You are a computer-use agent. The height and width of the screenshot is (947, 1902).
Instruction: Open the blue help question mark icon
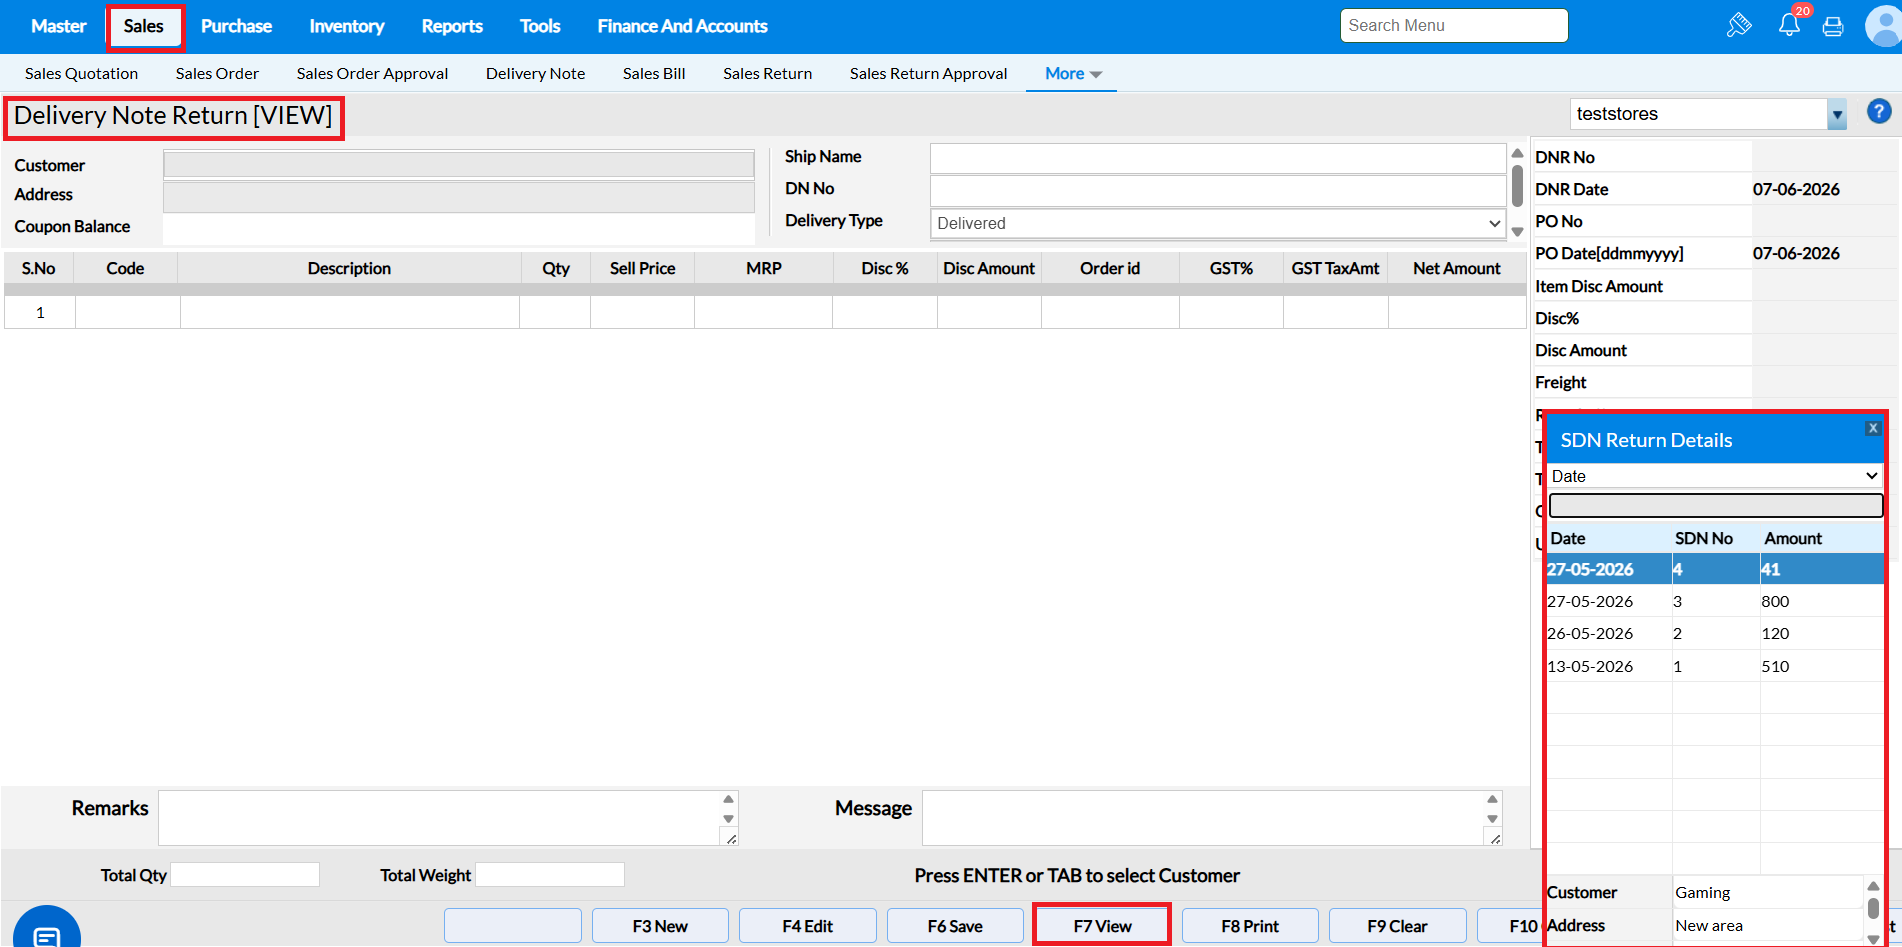[x=1879, y=111]
